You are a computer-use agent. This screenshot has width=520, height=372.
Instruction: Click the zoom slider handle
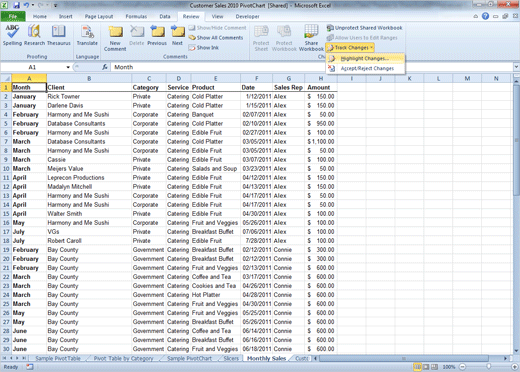pos(488,367)
